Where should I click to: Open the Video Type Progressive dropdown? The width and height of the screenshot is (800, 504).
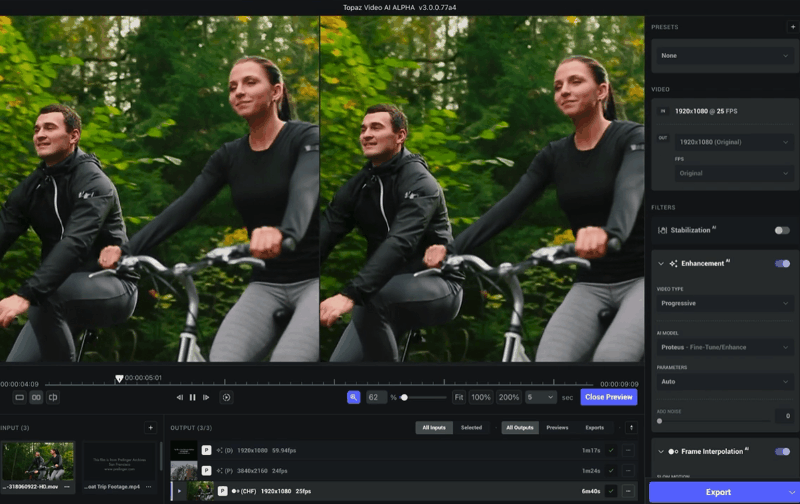click(x=724, y=303)
